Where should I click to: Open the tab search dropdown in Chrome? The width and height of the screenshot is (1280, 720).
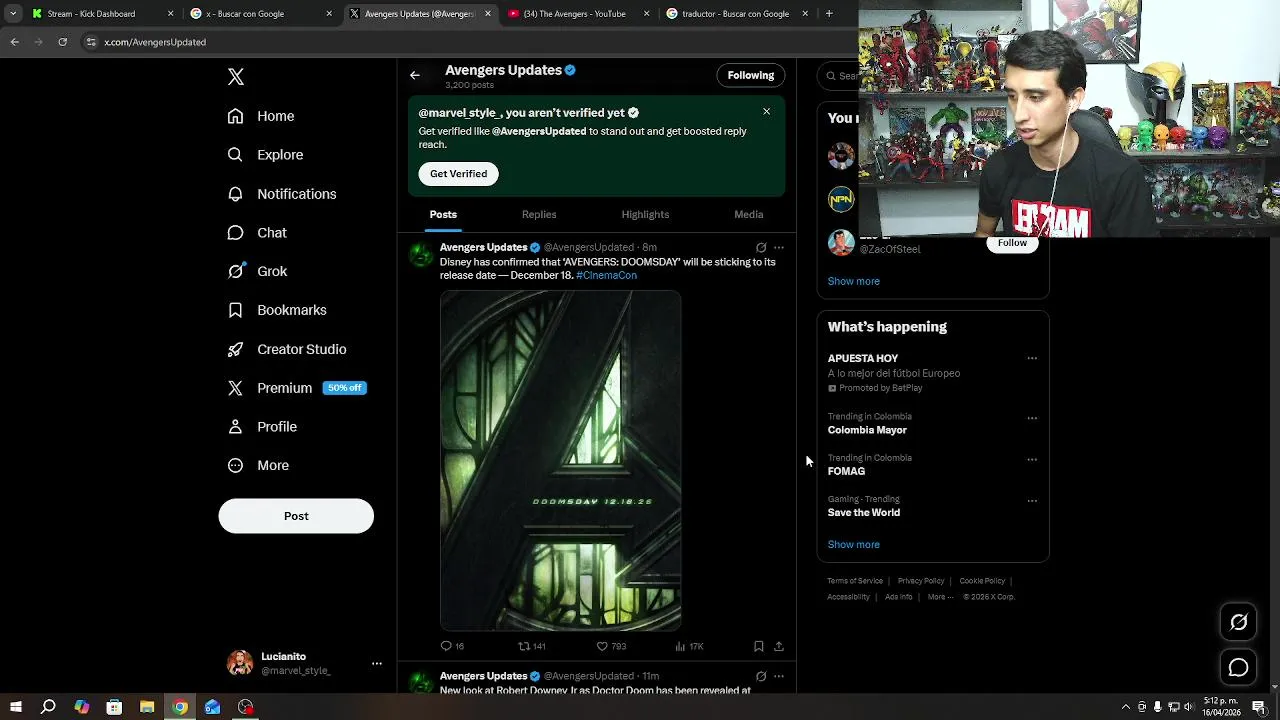pos(13,14)
